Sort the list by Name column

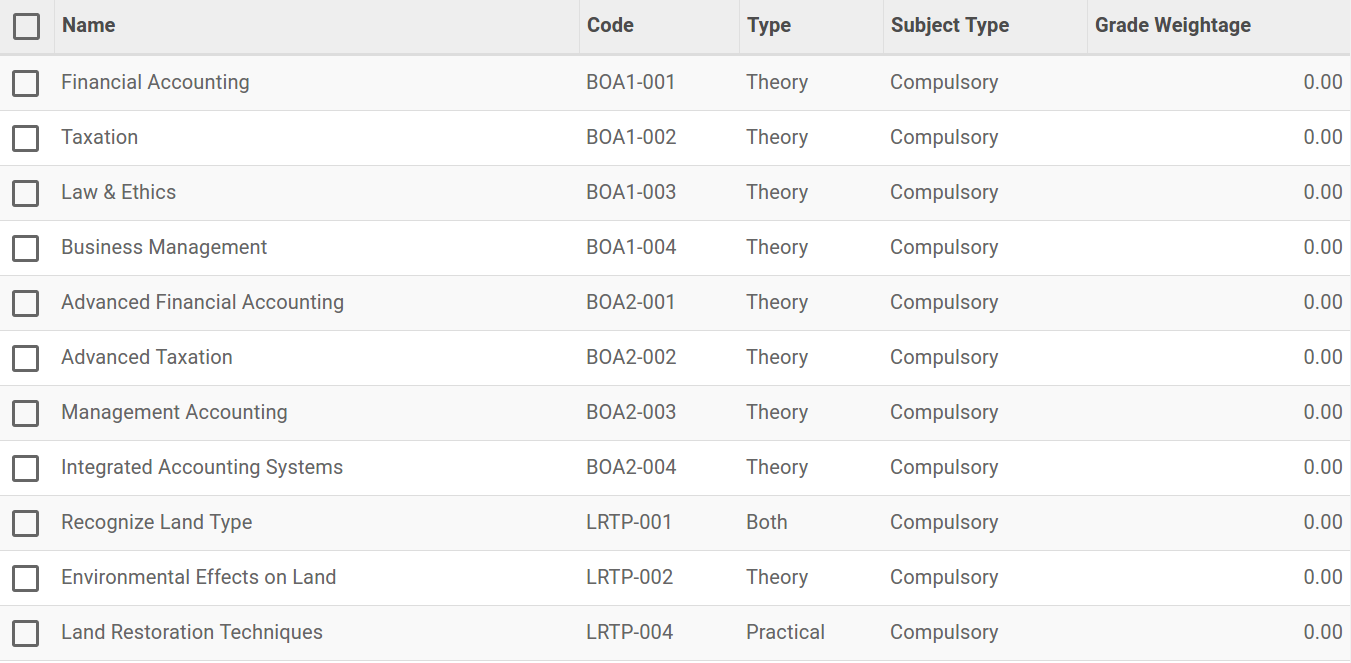point(88,26)
